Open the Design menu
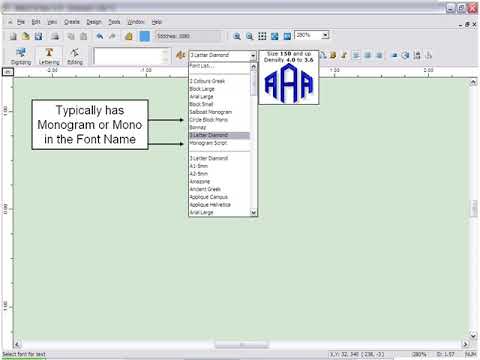This screenshot has height=360, width=480. click(94, 22)
